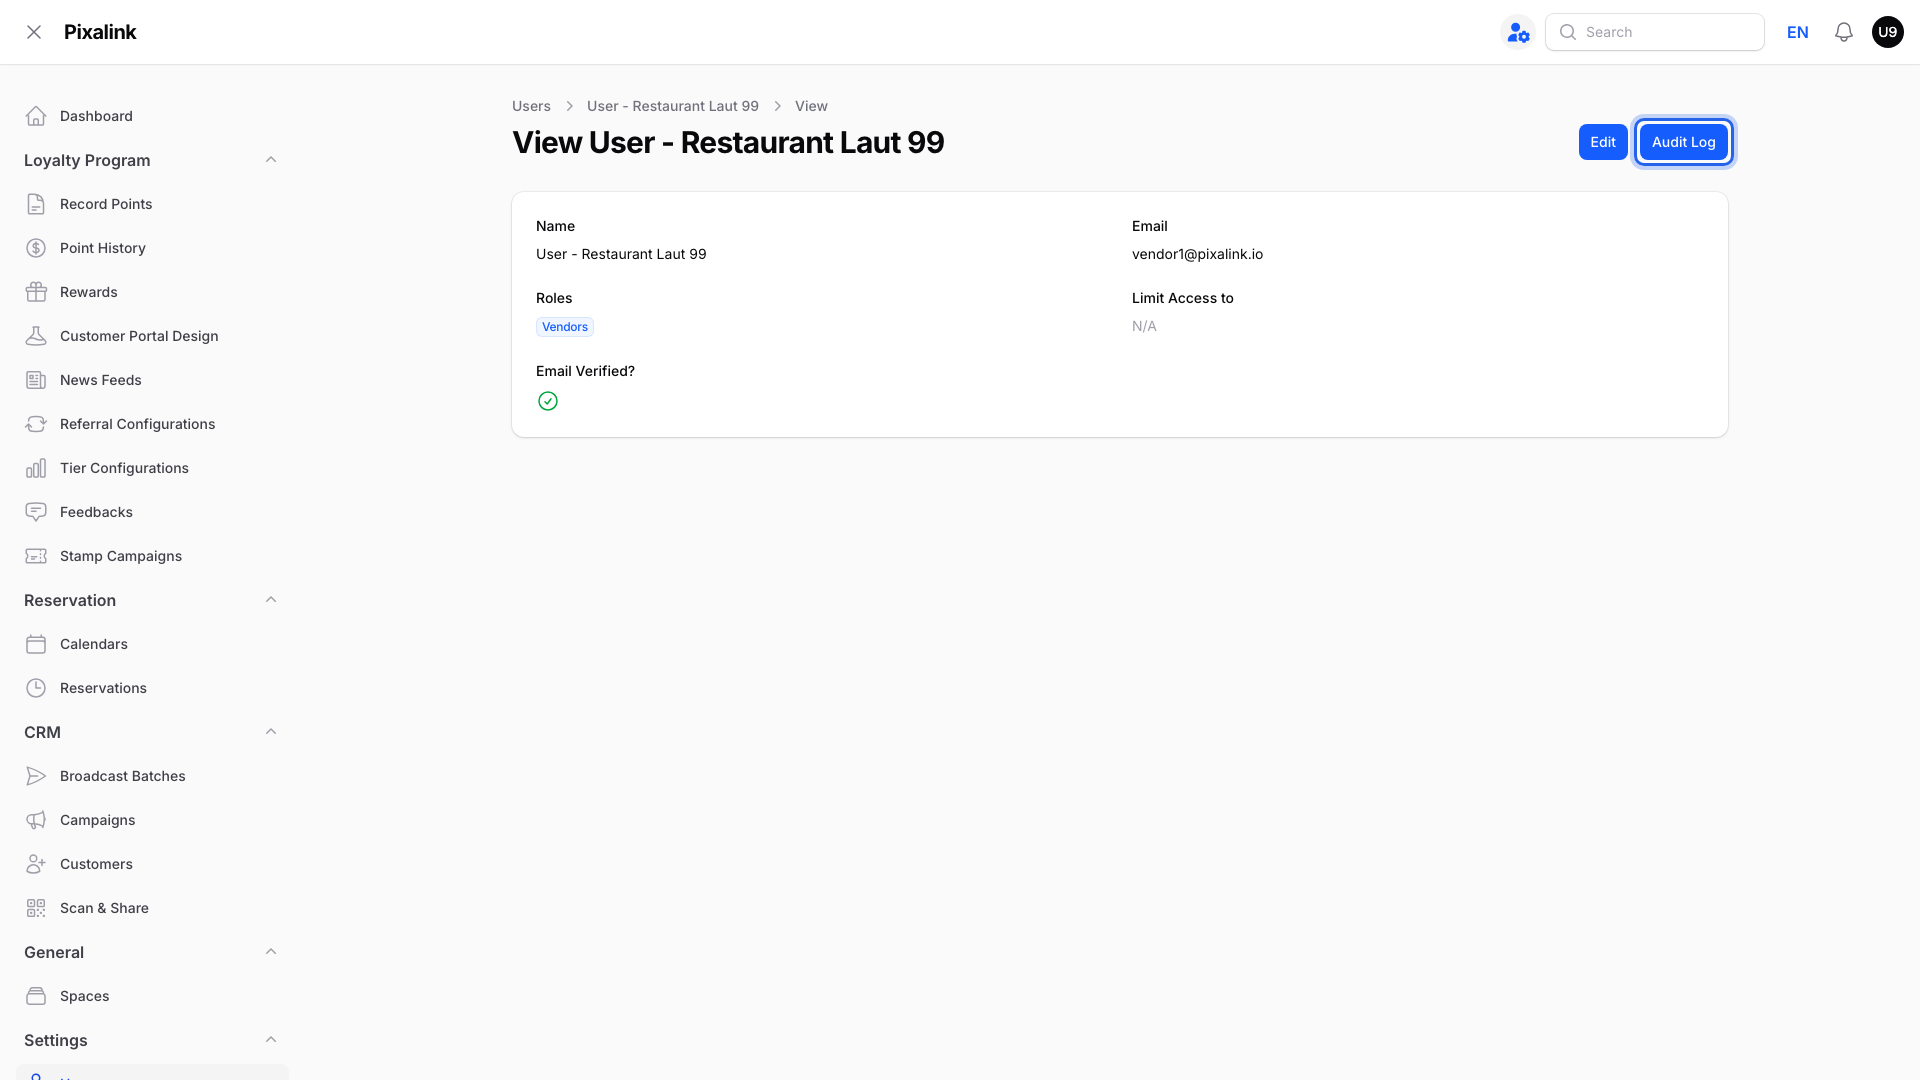This screenshot has width=1920, height=1080.
Task: Open Customer Portal Design
Action: pyautogui.click(x=152, y=336)
